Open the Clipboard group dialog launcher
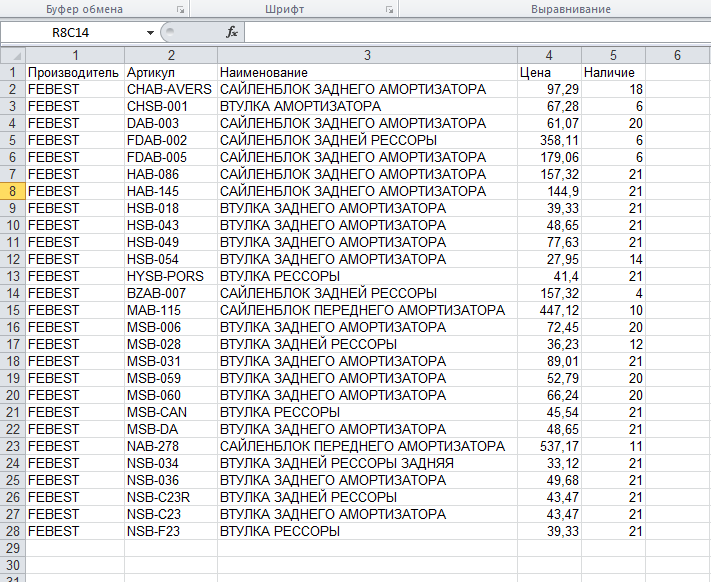The width and height of the screenshot is (711, 582). 180,10
